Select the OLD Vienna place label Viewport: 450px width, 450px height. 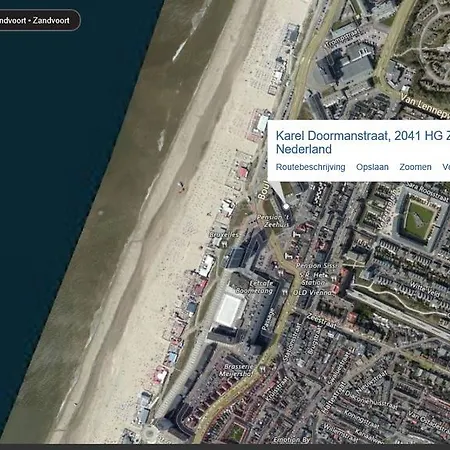pos(312,293)
